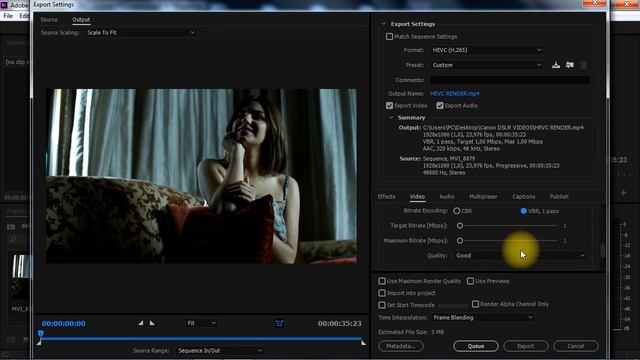Set In Point marker icon
The width and height of the screenshot is (640, 360).
(140, 323)
